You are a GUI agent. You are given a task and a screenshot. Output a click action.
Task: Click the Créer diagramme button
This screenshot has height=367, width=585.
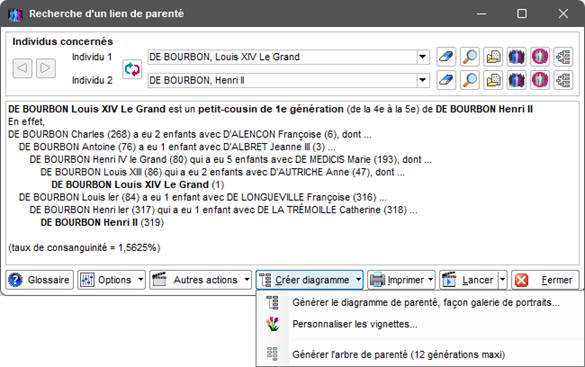point(310,280)
